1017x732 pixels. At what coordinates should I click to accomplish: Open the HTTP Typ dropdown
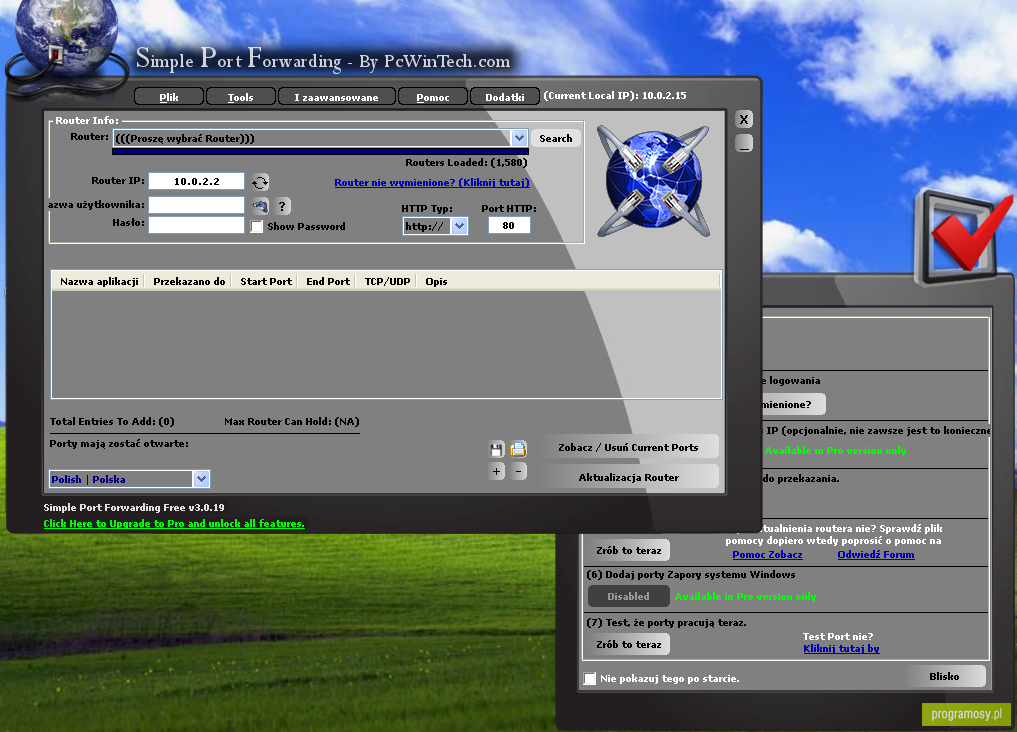pos(459,226)
